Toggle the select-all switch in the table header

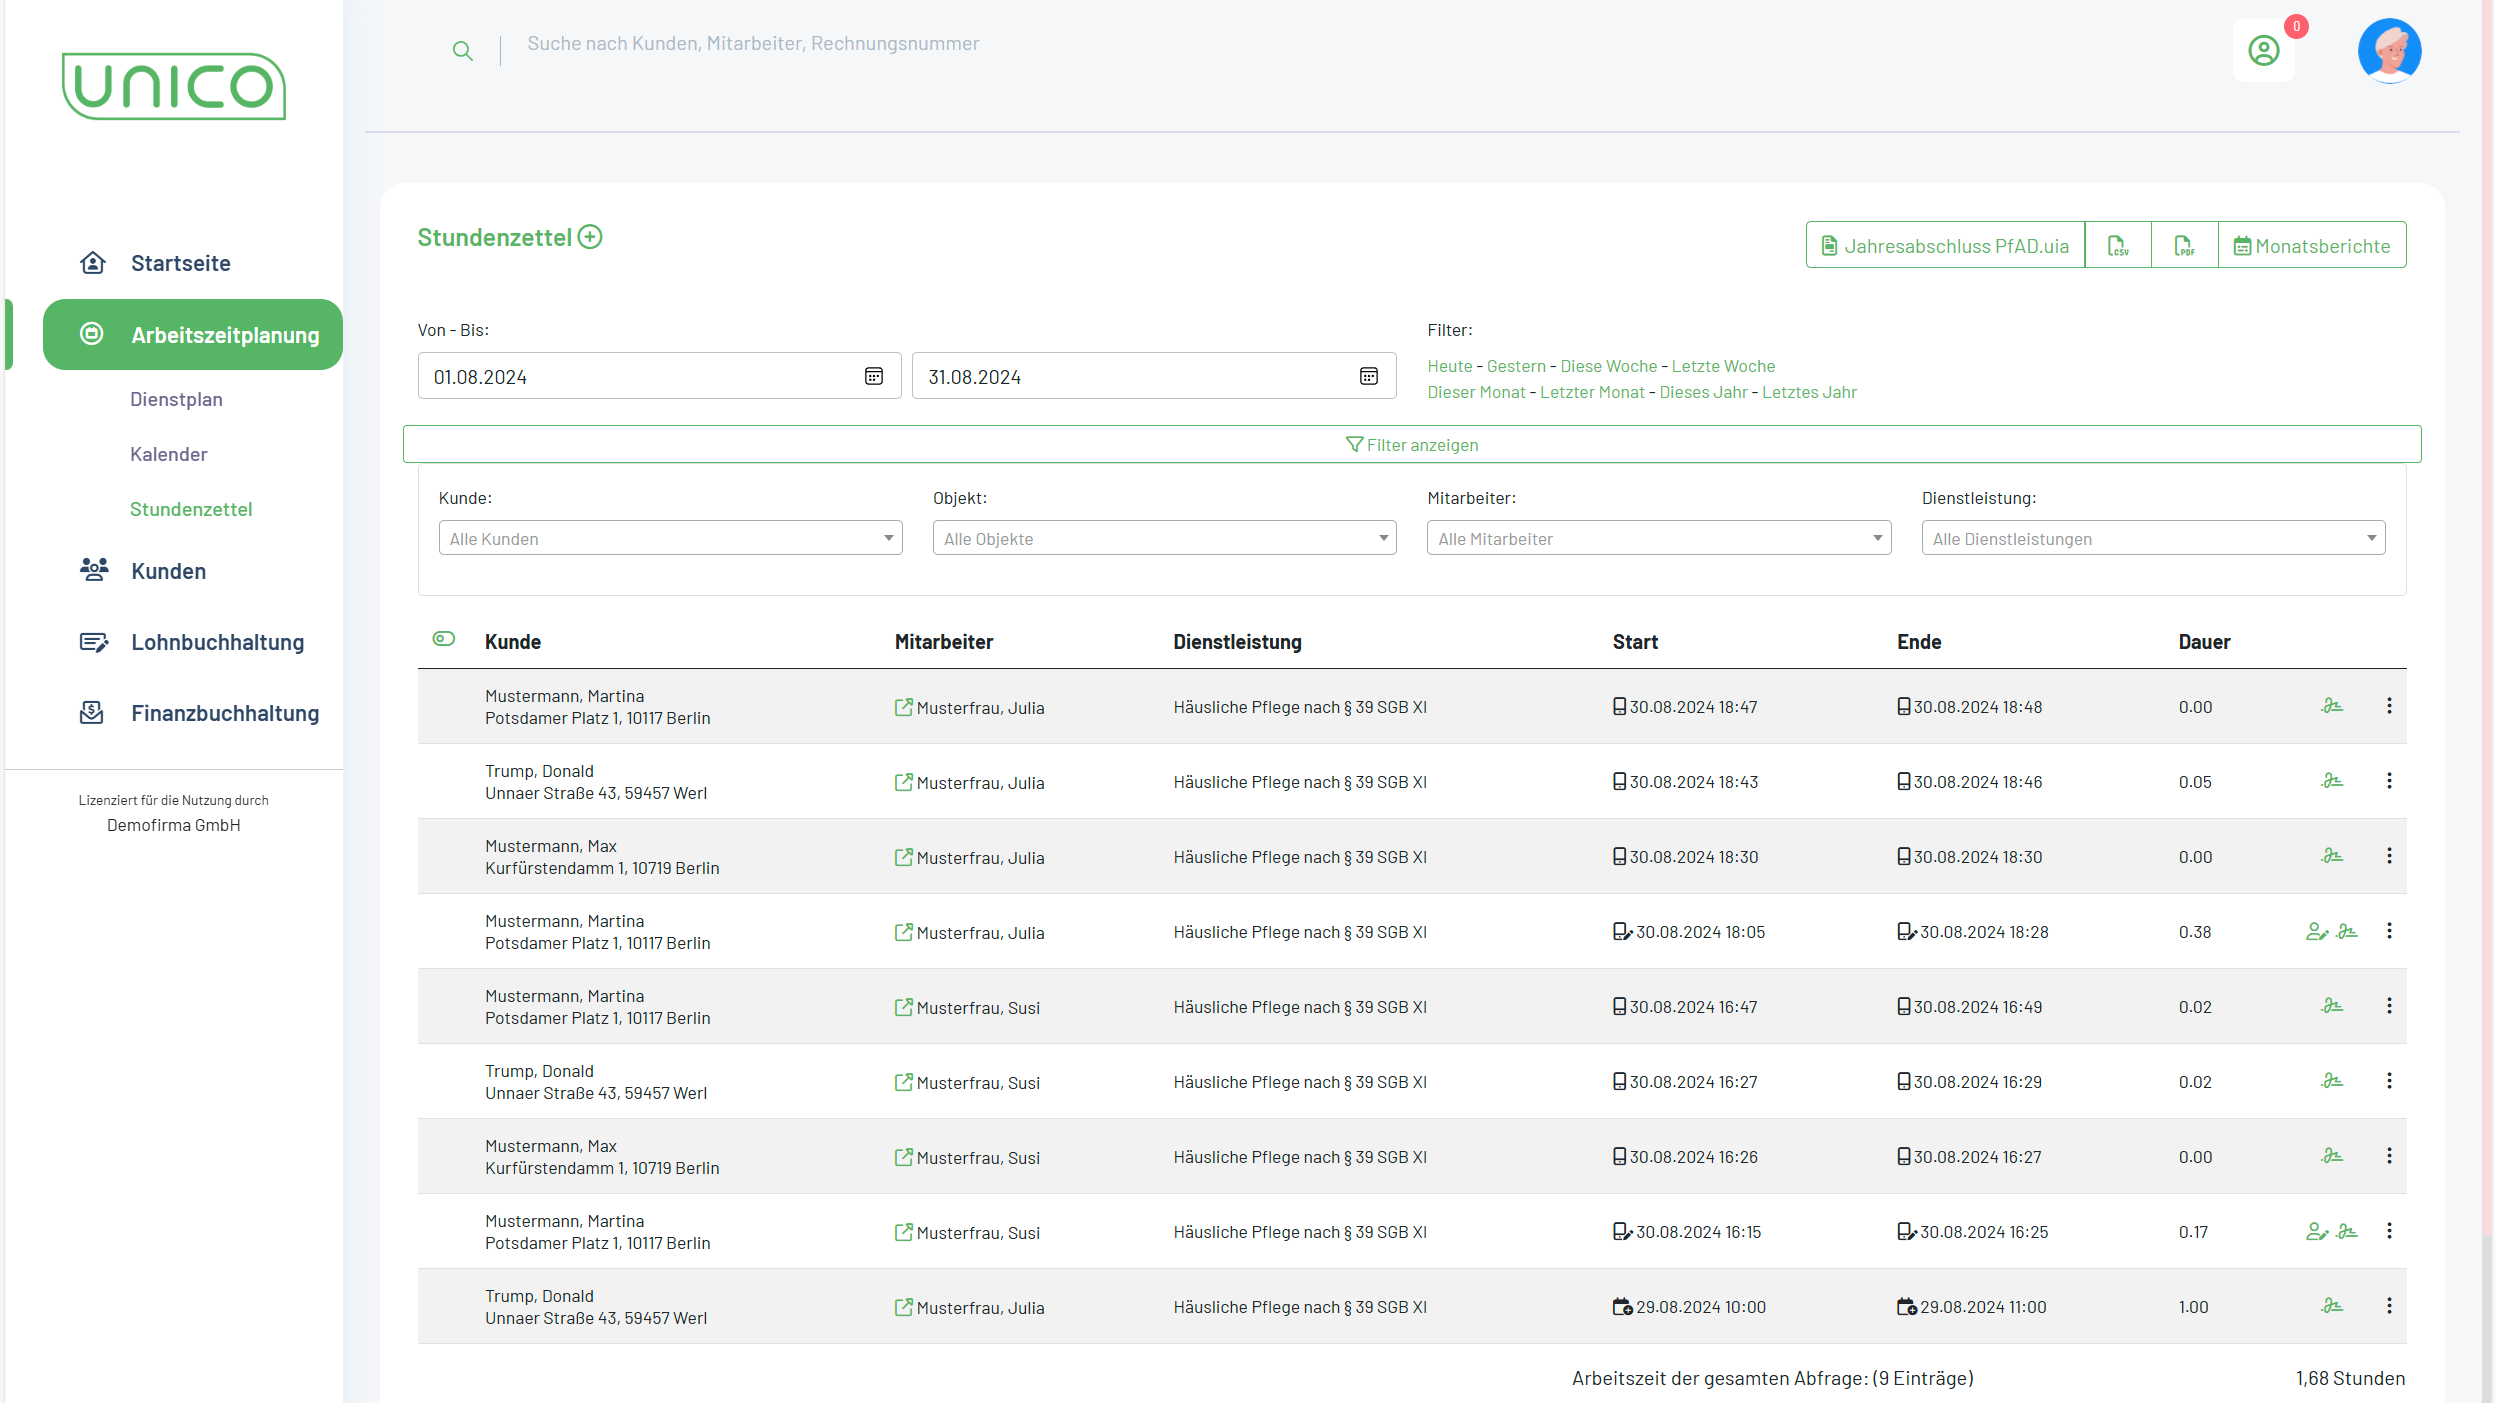444,639
